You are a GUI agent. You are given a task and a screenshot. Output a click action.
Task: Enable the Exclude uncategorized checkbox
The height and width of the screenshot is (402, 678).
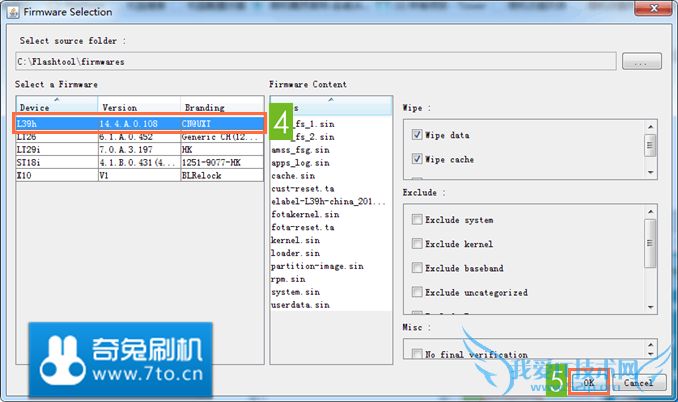(x=417, y=292)
